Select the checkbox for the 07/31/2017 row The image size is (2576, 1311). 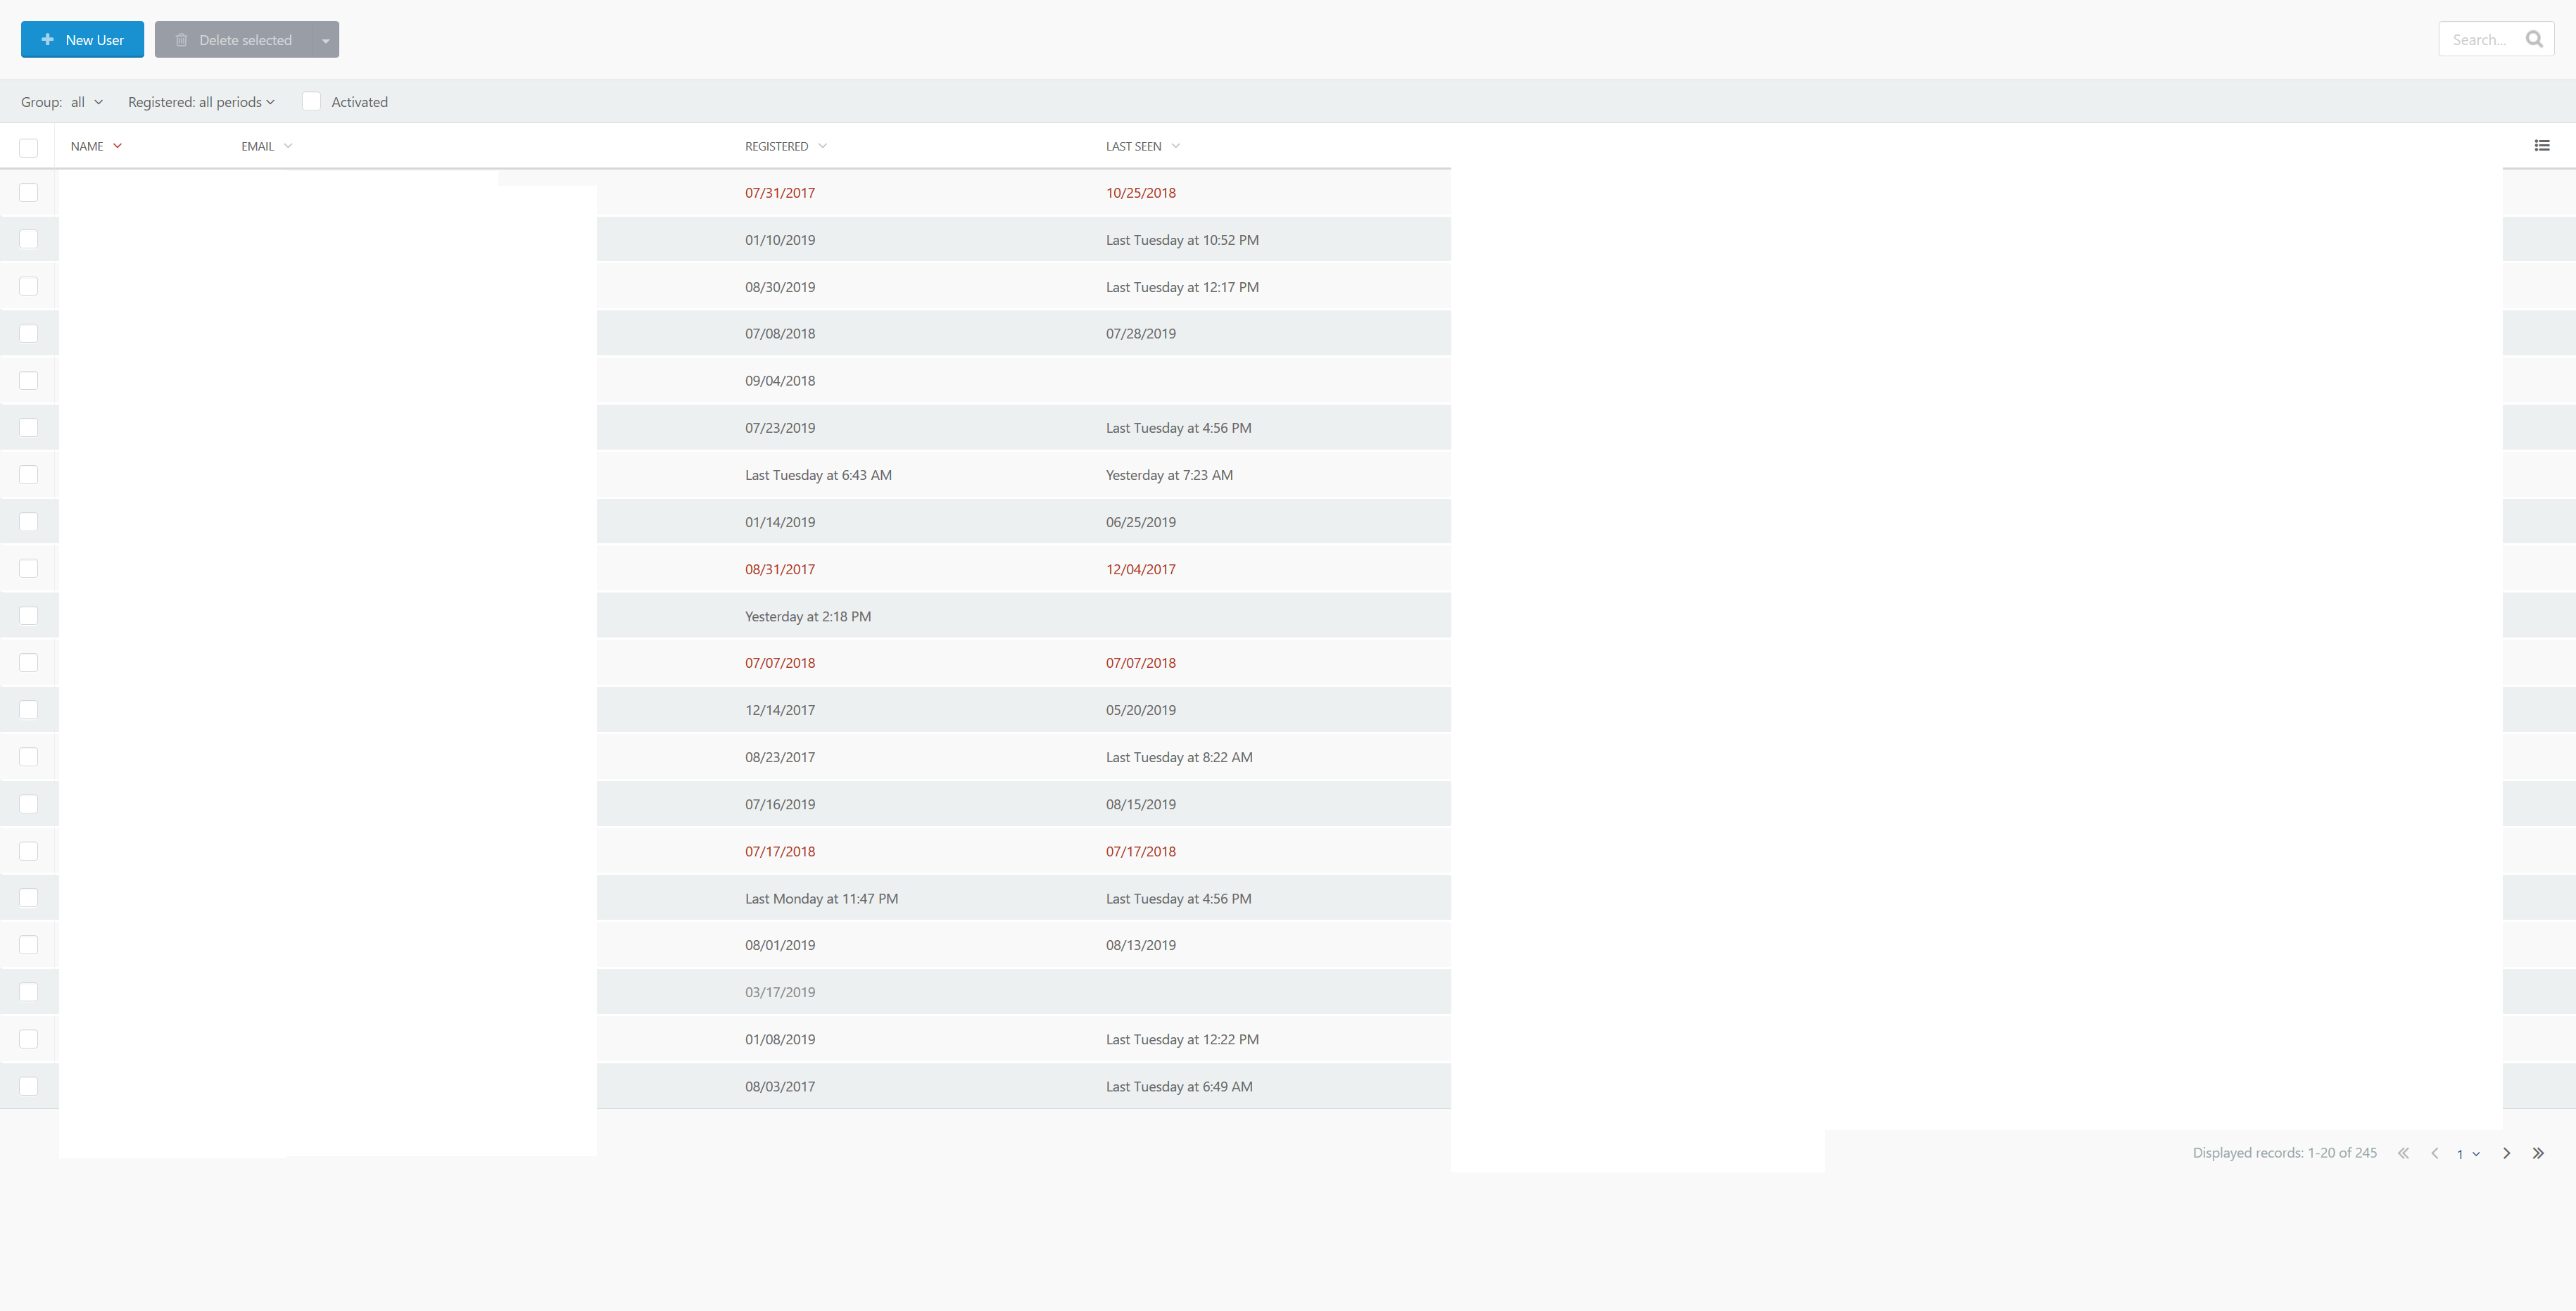point(28,193)
